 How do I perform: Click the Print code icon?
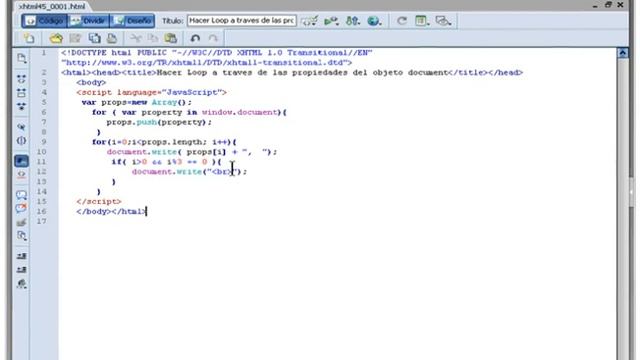coord(112,38)
